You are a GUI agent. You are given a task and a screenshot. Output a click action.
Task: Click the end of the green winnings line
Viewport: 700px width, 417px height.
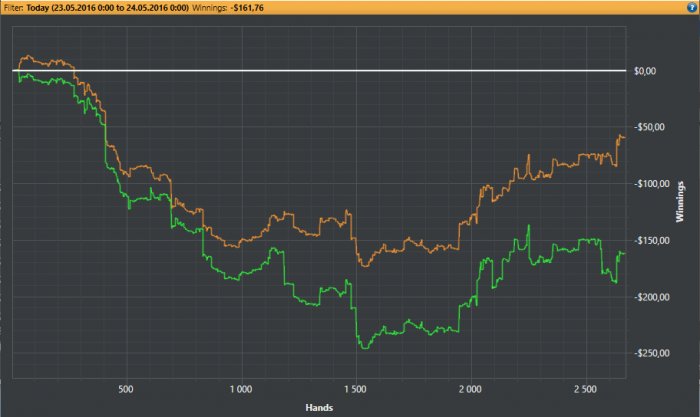click(x=624, y=254)
